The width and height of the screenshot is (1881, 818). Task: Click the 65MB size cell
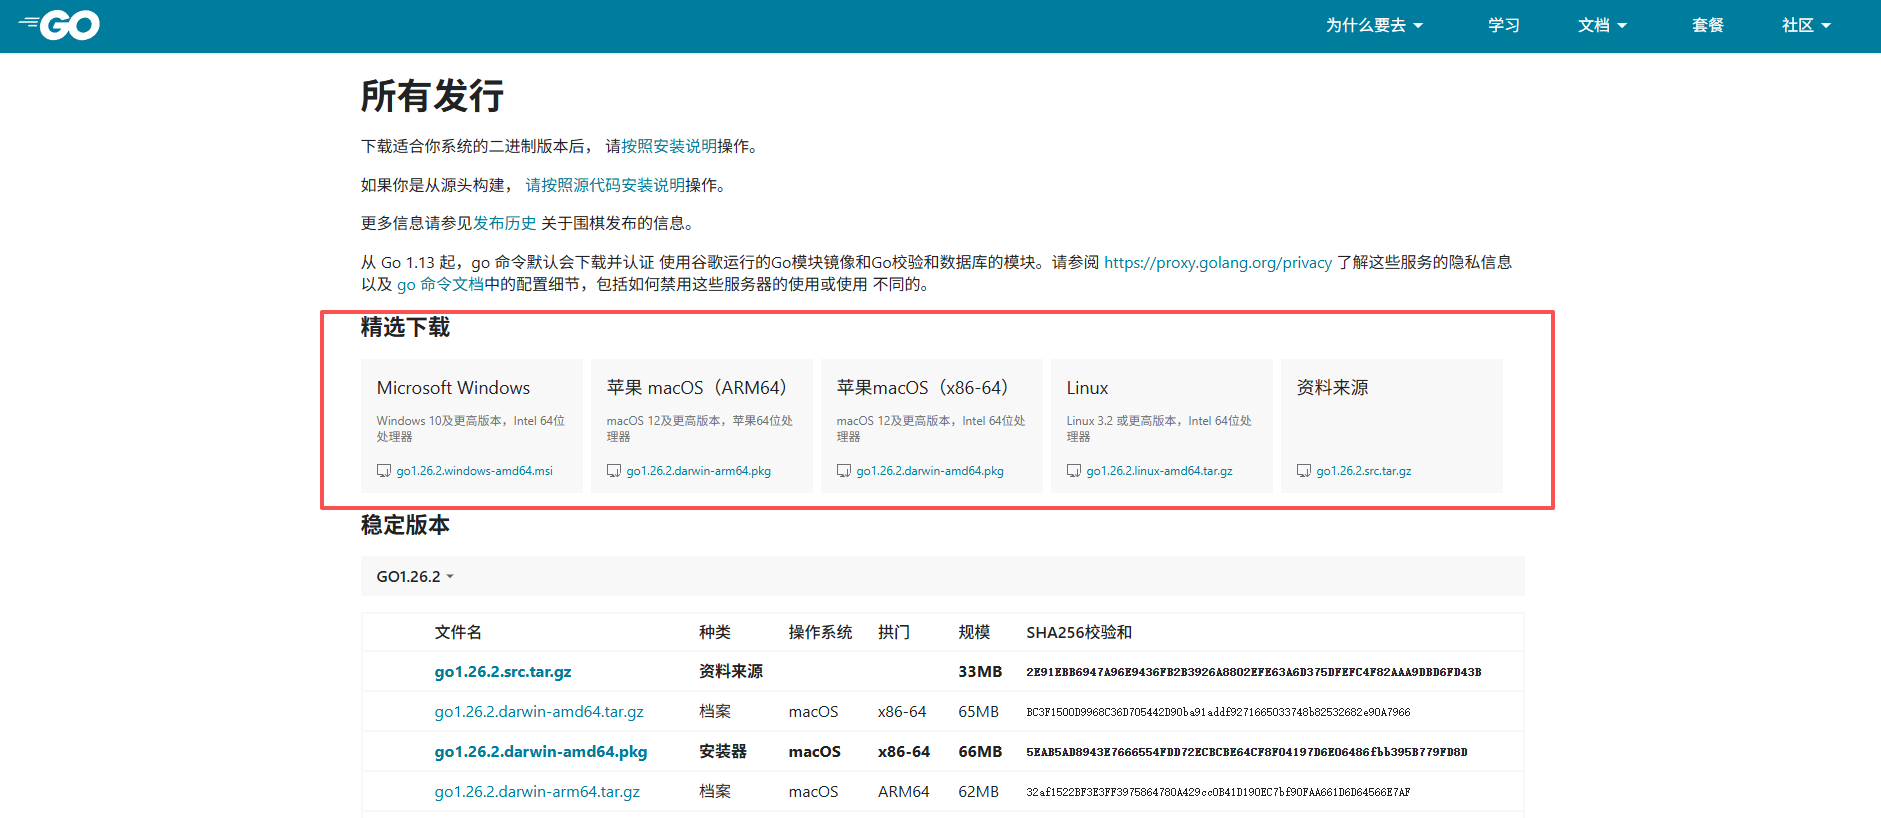tap(979, 712)
